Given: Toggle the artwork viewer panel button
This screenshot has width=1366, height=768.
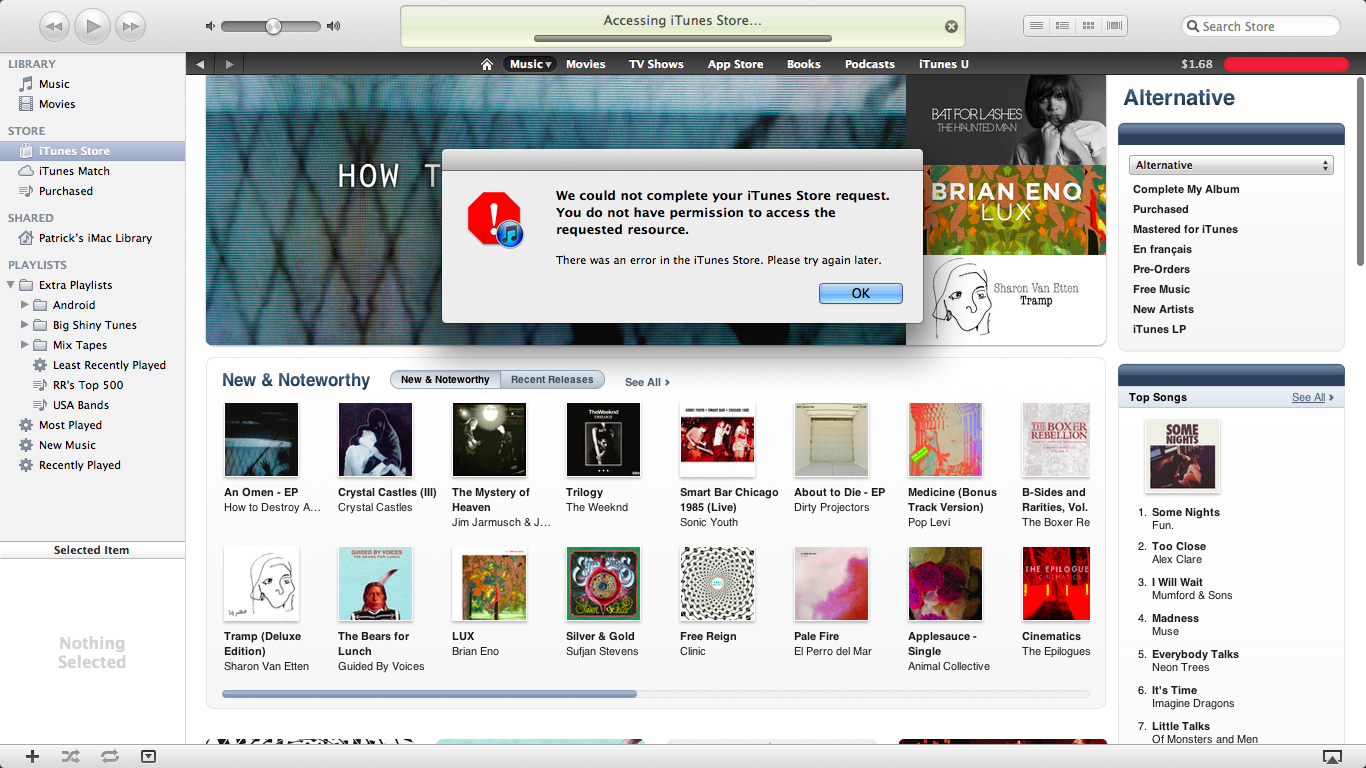Looking at the screenshot, I should coord(148,757).
